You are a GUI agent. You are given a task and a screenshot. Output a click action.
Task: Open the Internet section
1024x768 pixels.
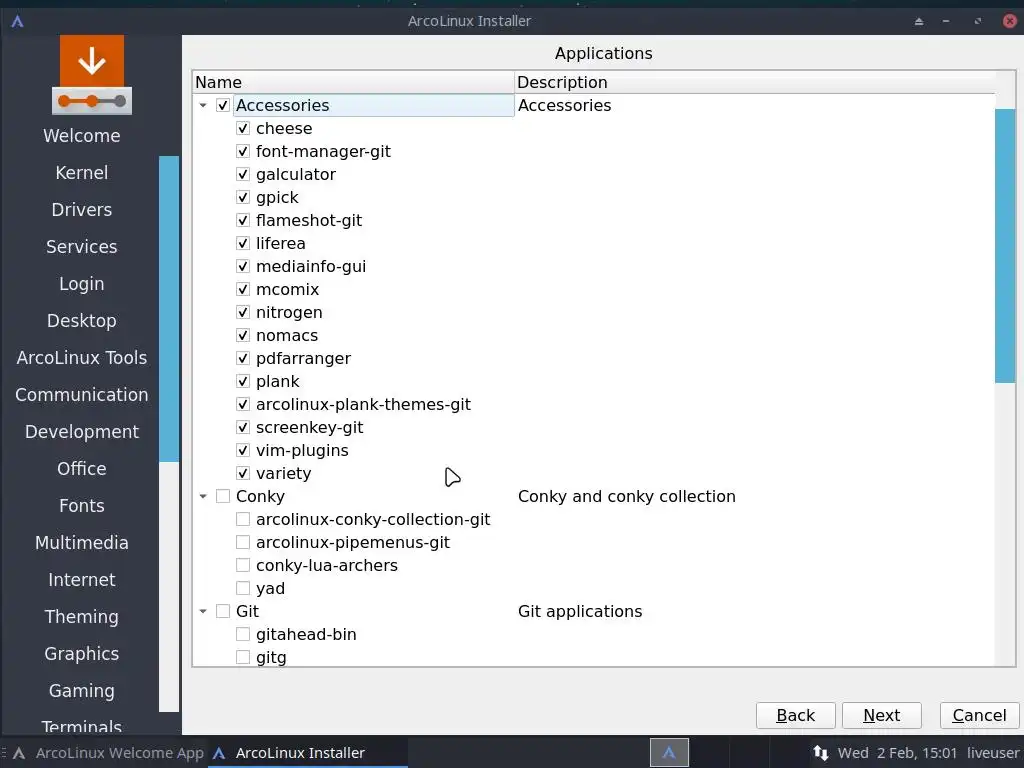pos(82,580)
